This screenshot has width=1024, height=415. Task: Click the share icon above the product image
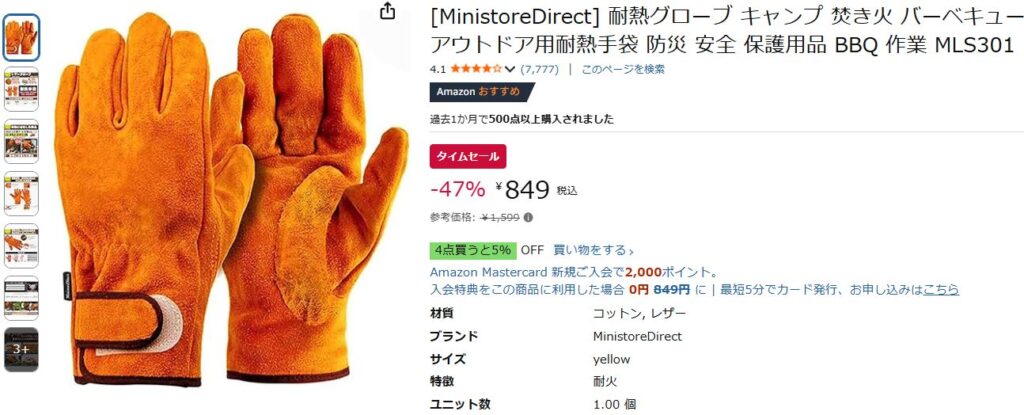click(388, 11)
